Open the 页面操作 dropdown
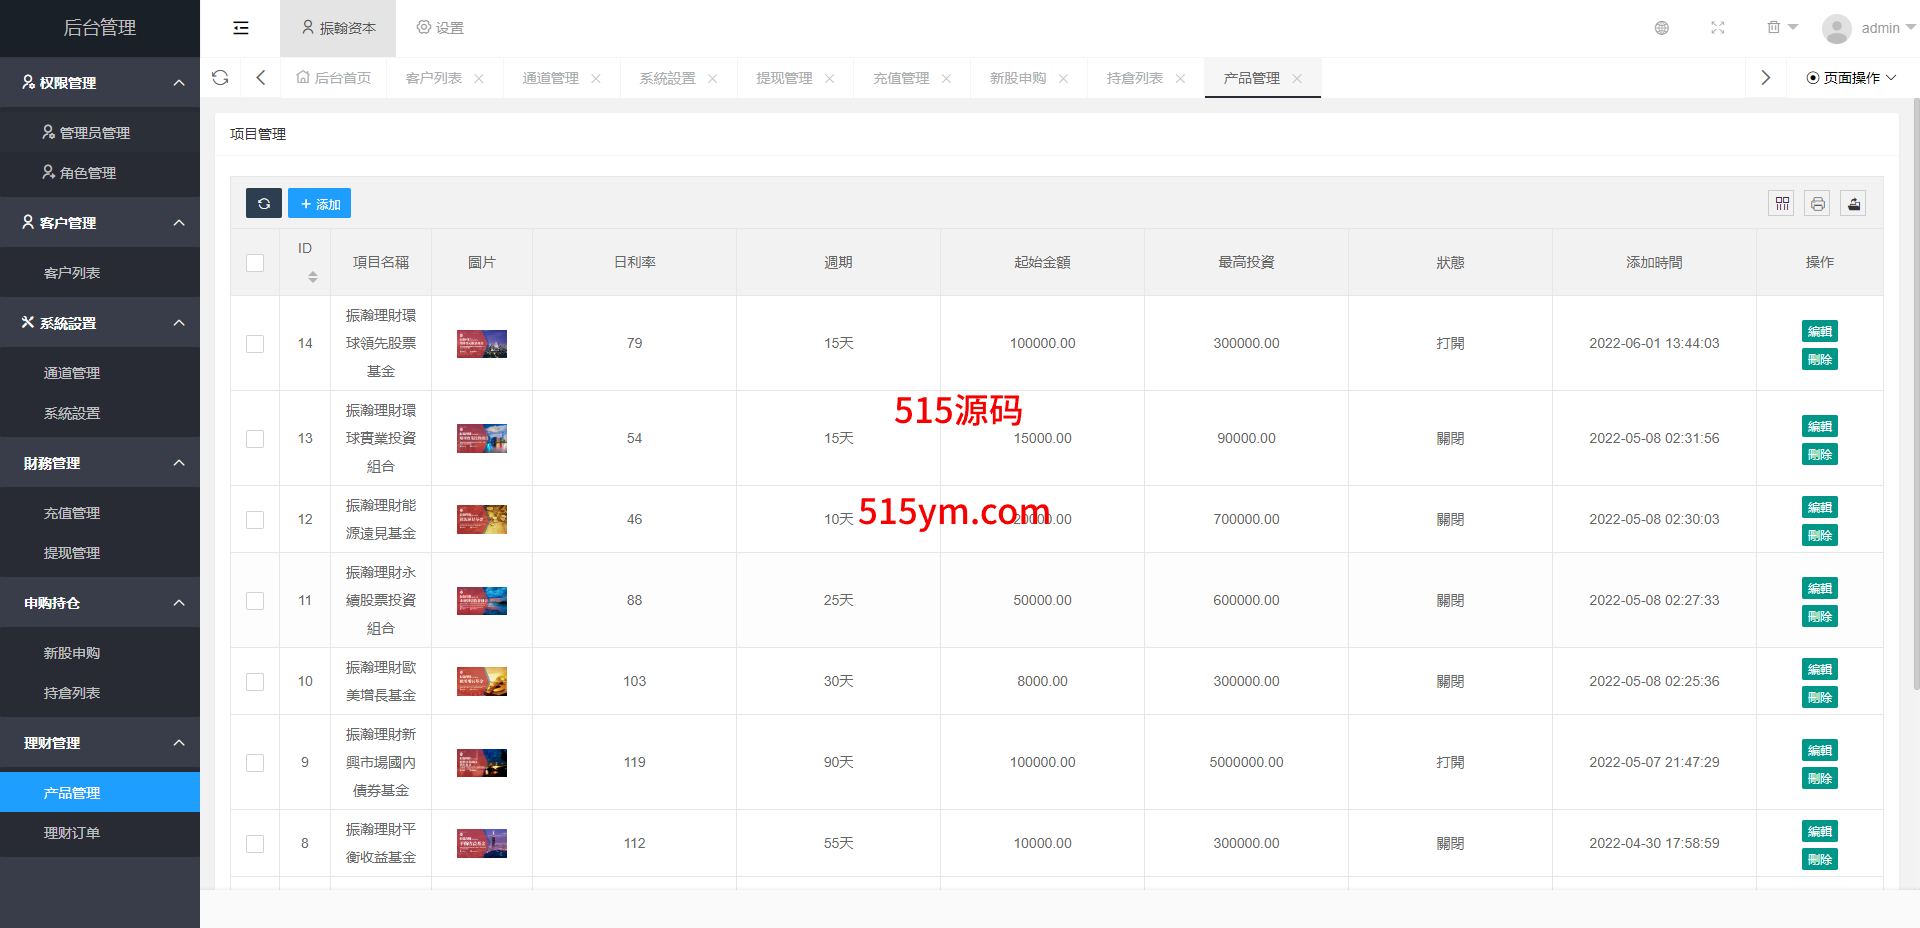Image resolution: width=1920 pixels, height=928 pixels. click(x=1851, y=78)
